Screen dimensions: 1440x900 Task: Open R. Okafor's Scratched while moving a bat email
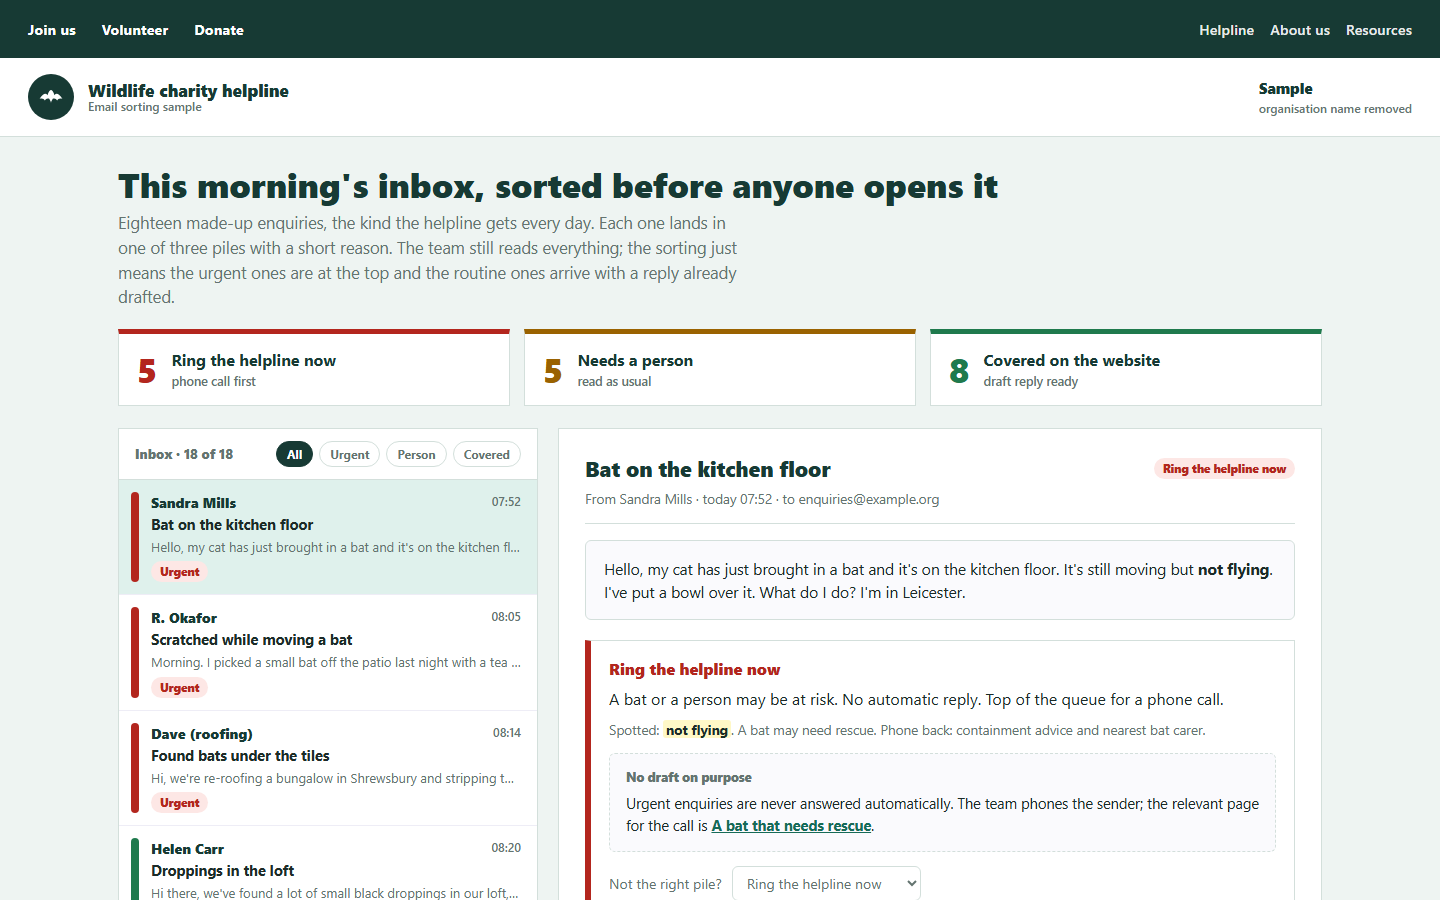click(328, 653)
